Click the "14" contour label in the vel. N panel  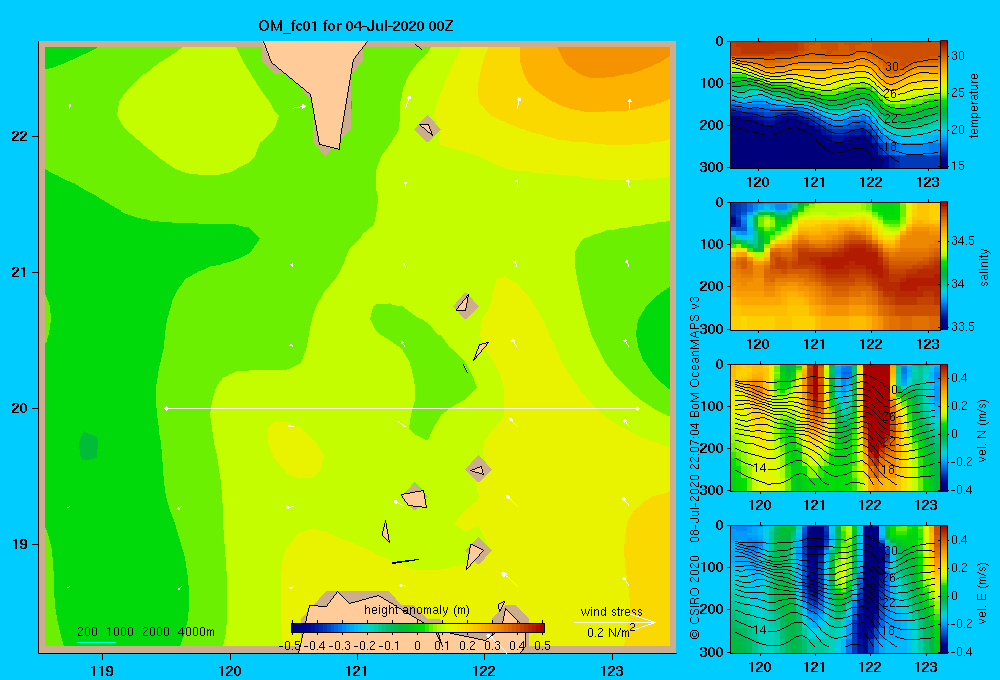(x=759, y=468)
